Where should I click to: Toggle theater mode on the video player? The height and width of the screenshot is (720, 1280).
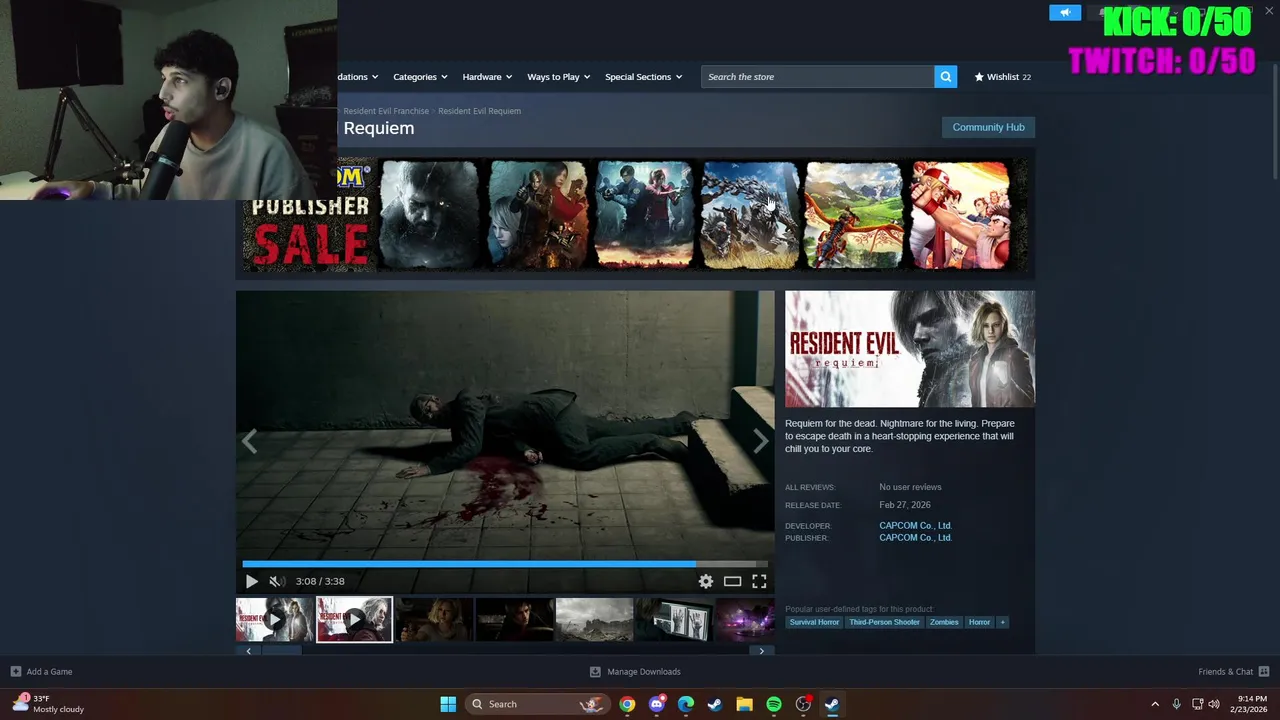pos(732,581)
